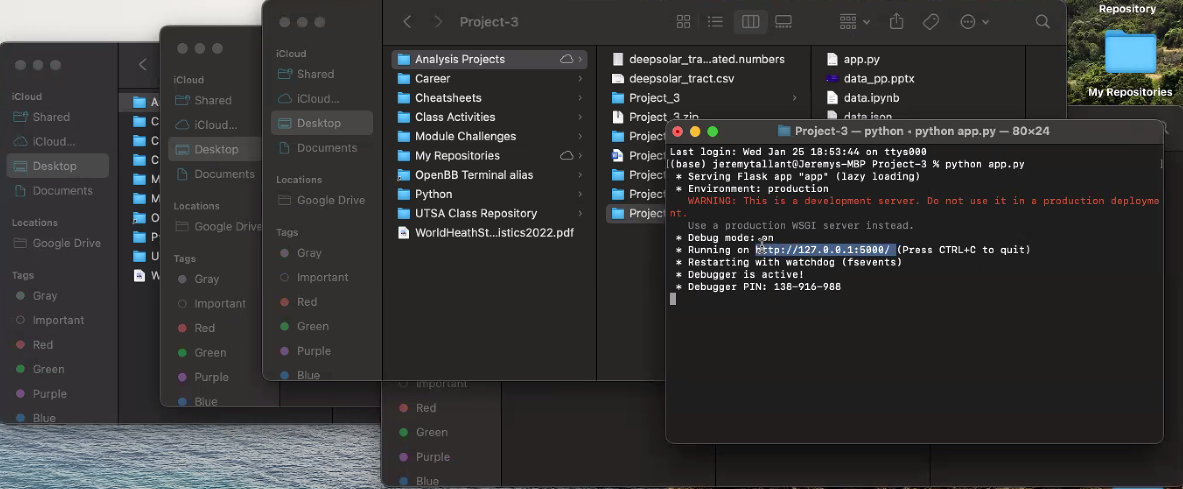Go back in the leftmost Finder window
The image size is (1183, 489).
[143, 65]
